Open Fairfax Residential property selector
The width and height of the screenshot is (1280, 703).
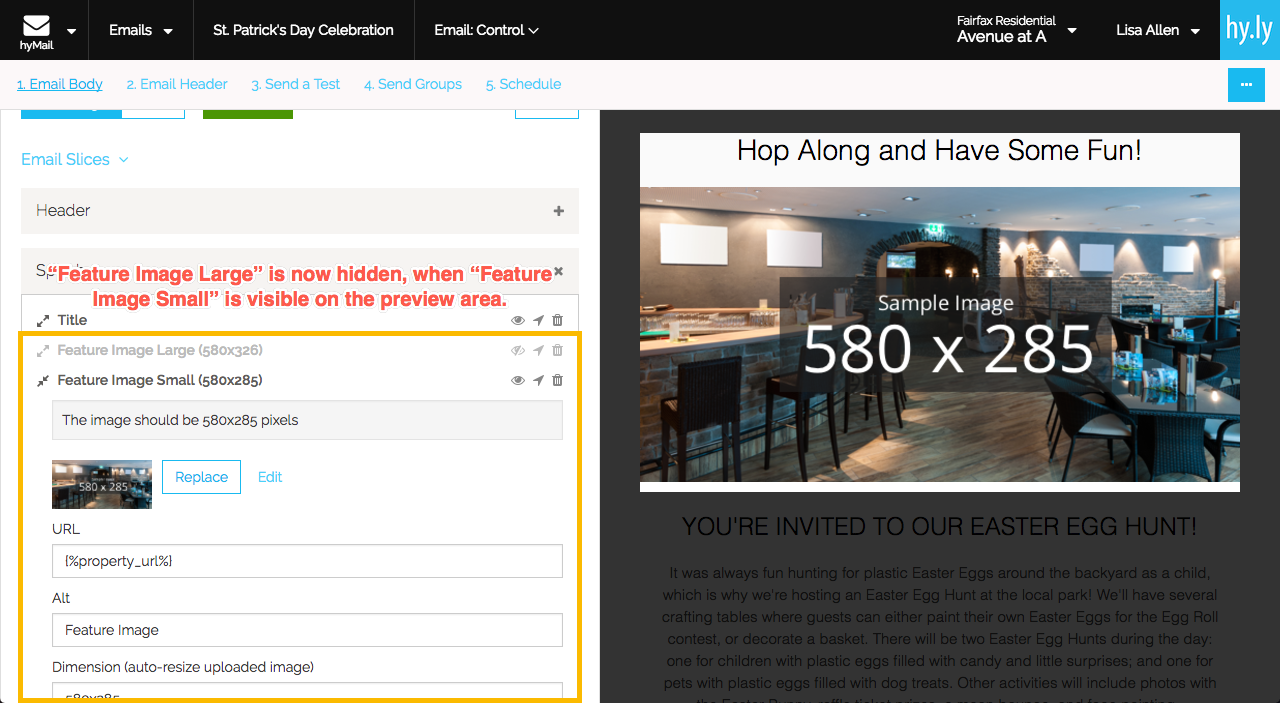(1016, 30)
